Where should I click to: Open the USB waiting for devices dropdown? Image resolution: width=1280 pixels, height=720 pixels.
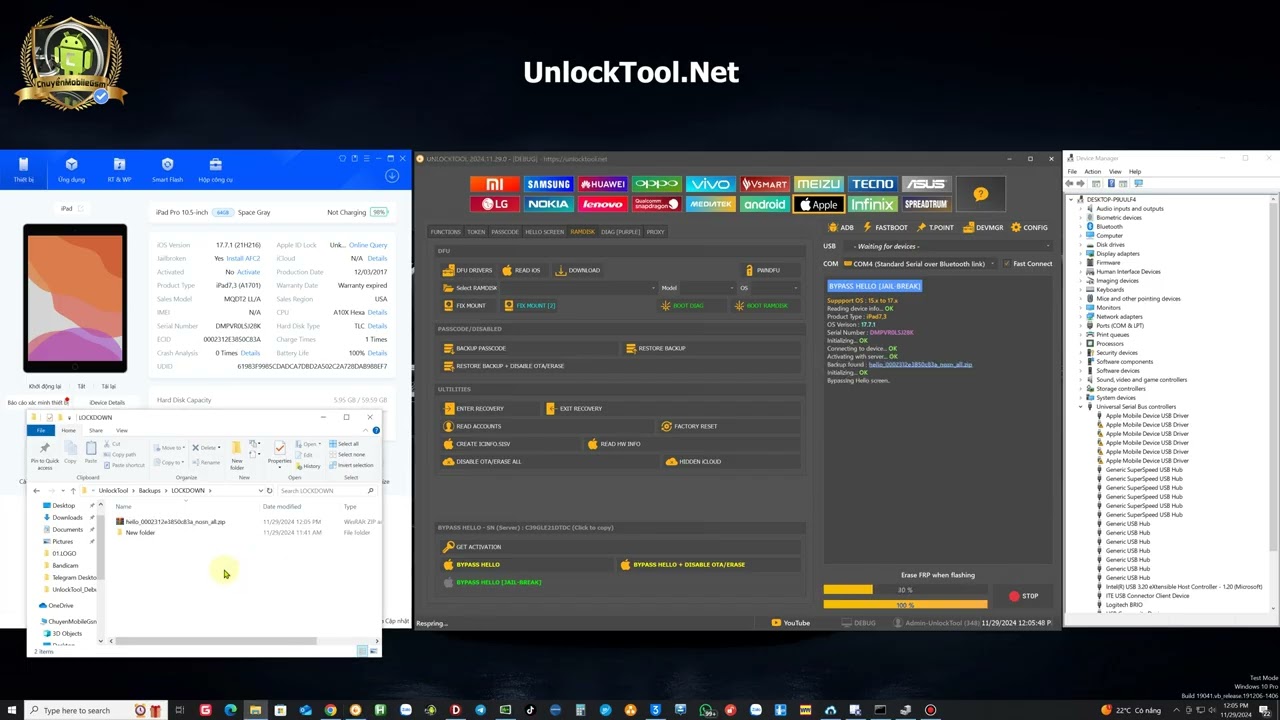point(948,246)
